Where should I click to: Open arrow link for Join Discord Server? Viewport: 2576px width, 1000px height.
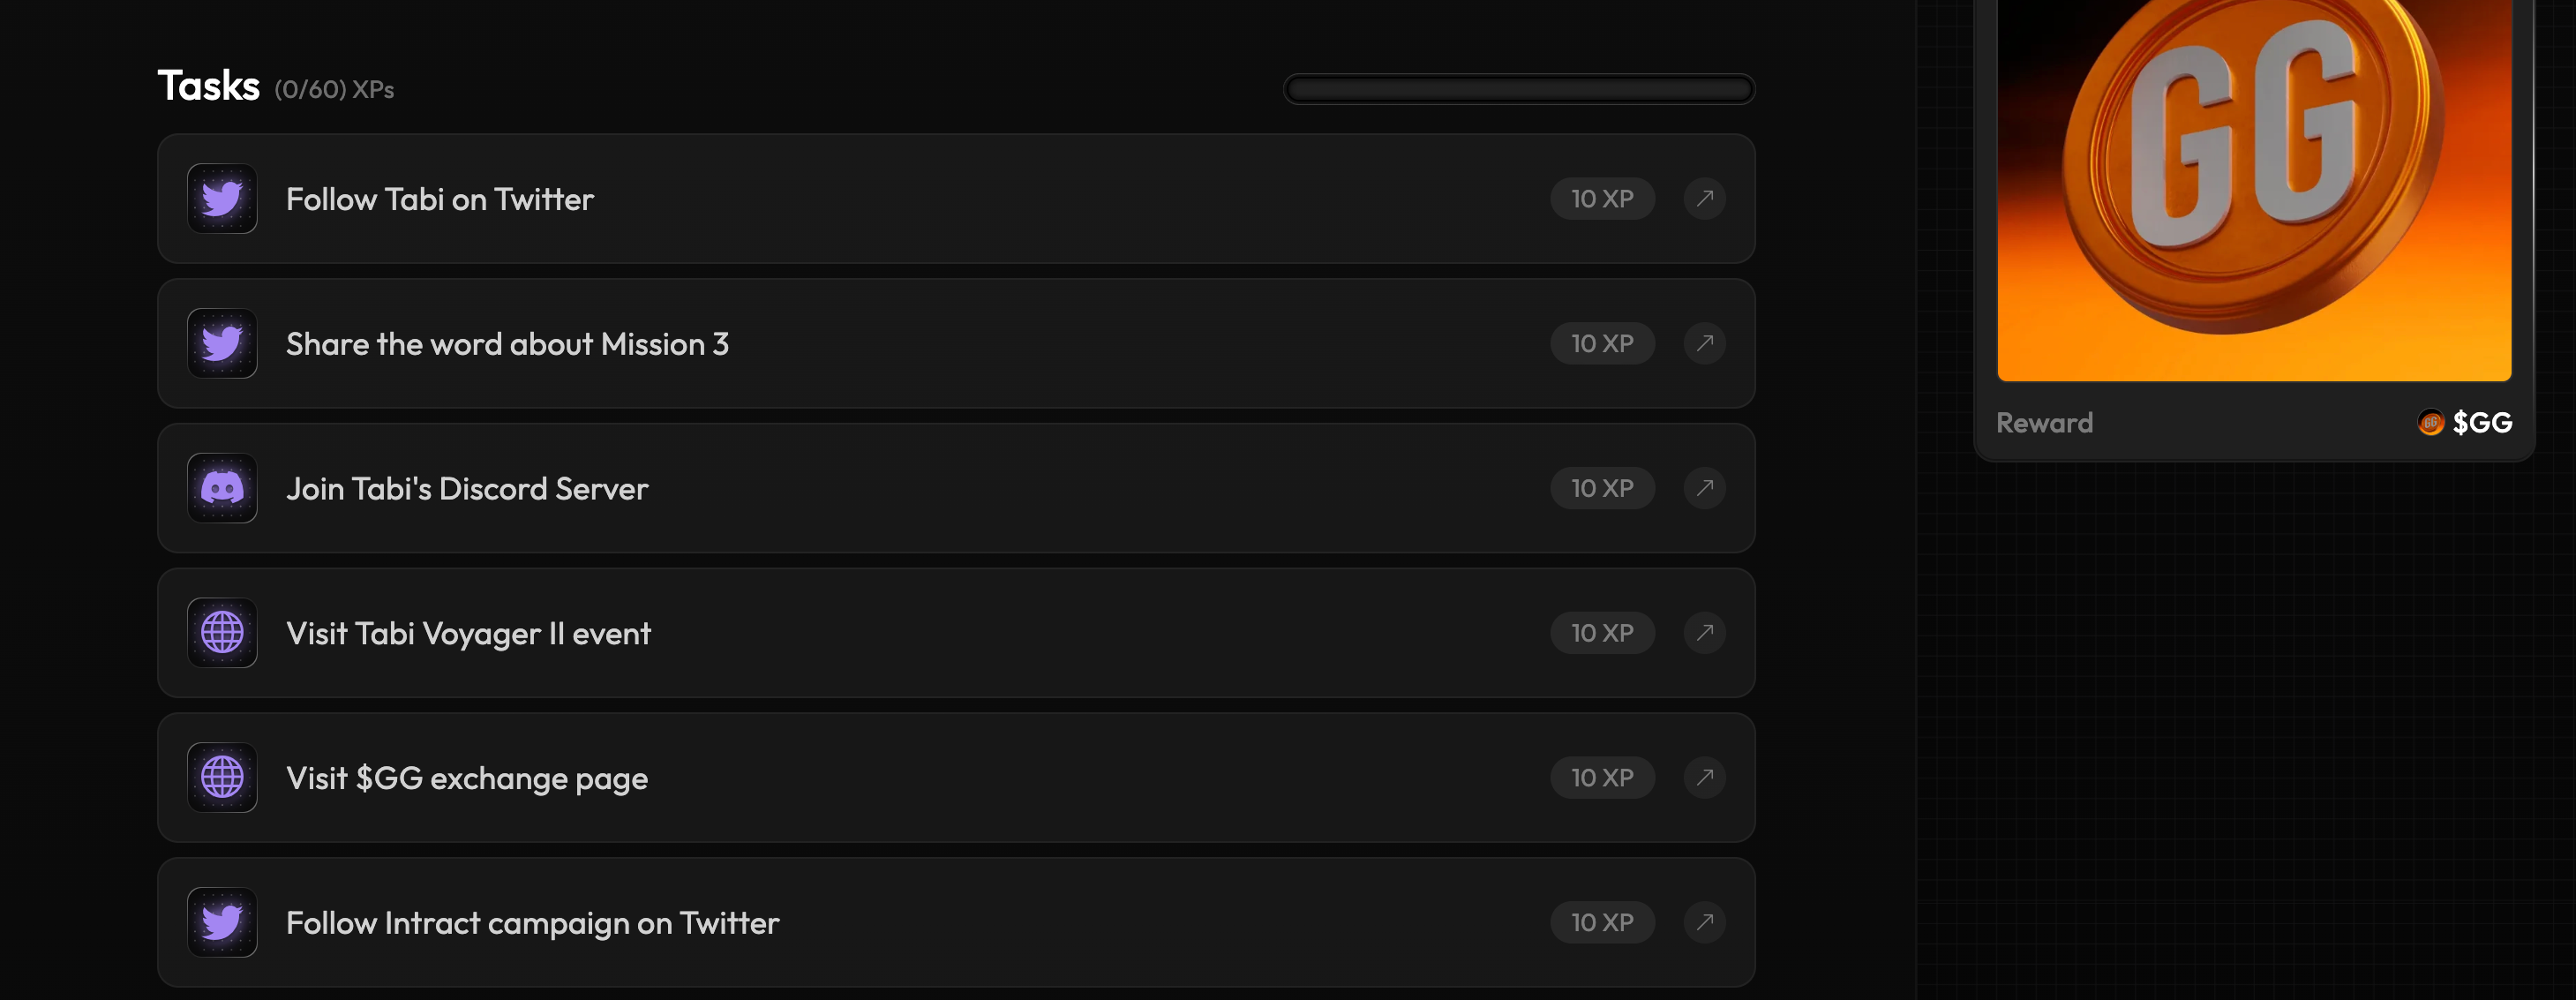(x=1704, y=489)
